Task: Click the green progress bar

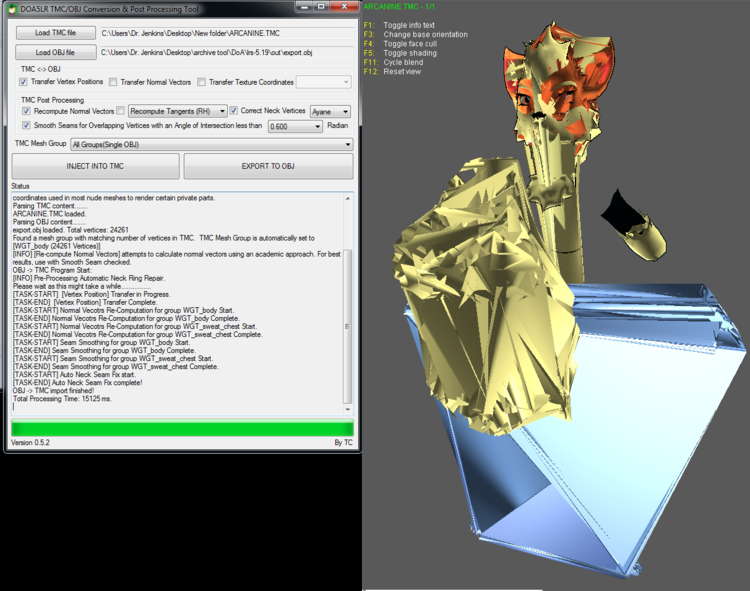Action: pos(182,427)
